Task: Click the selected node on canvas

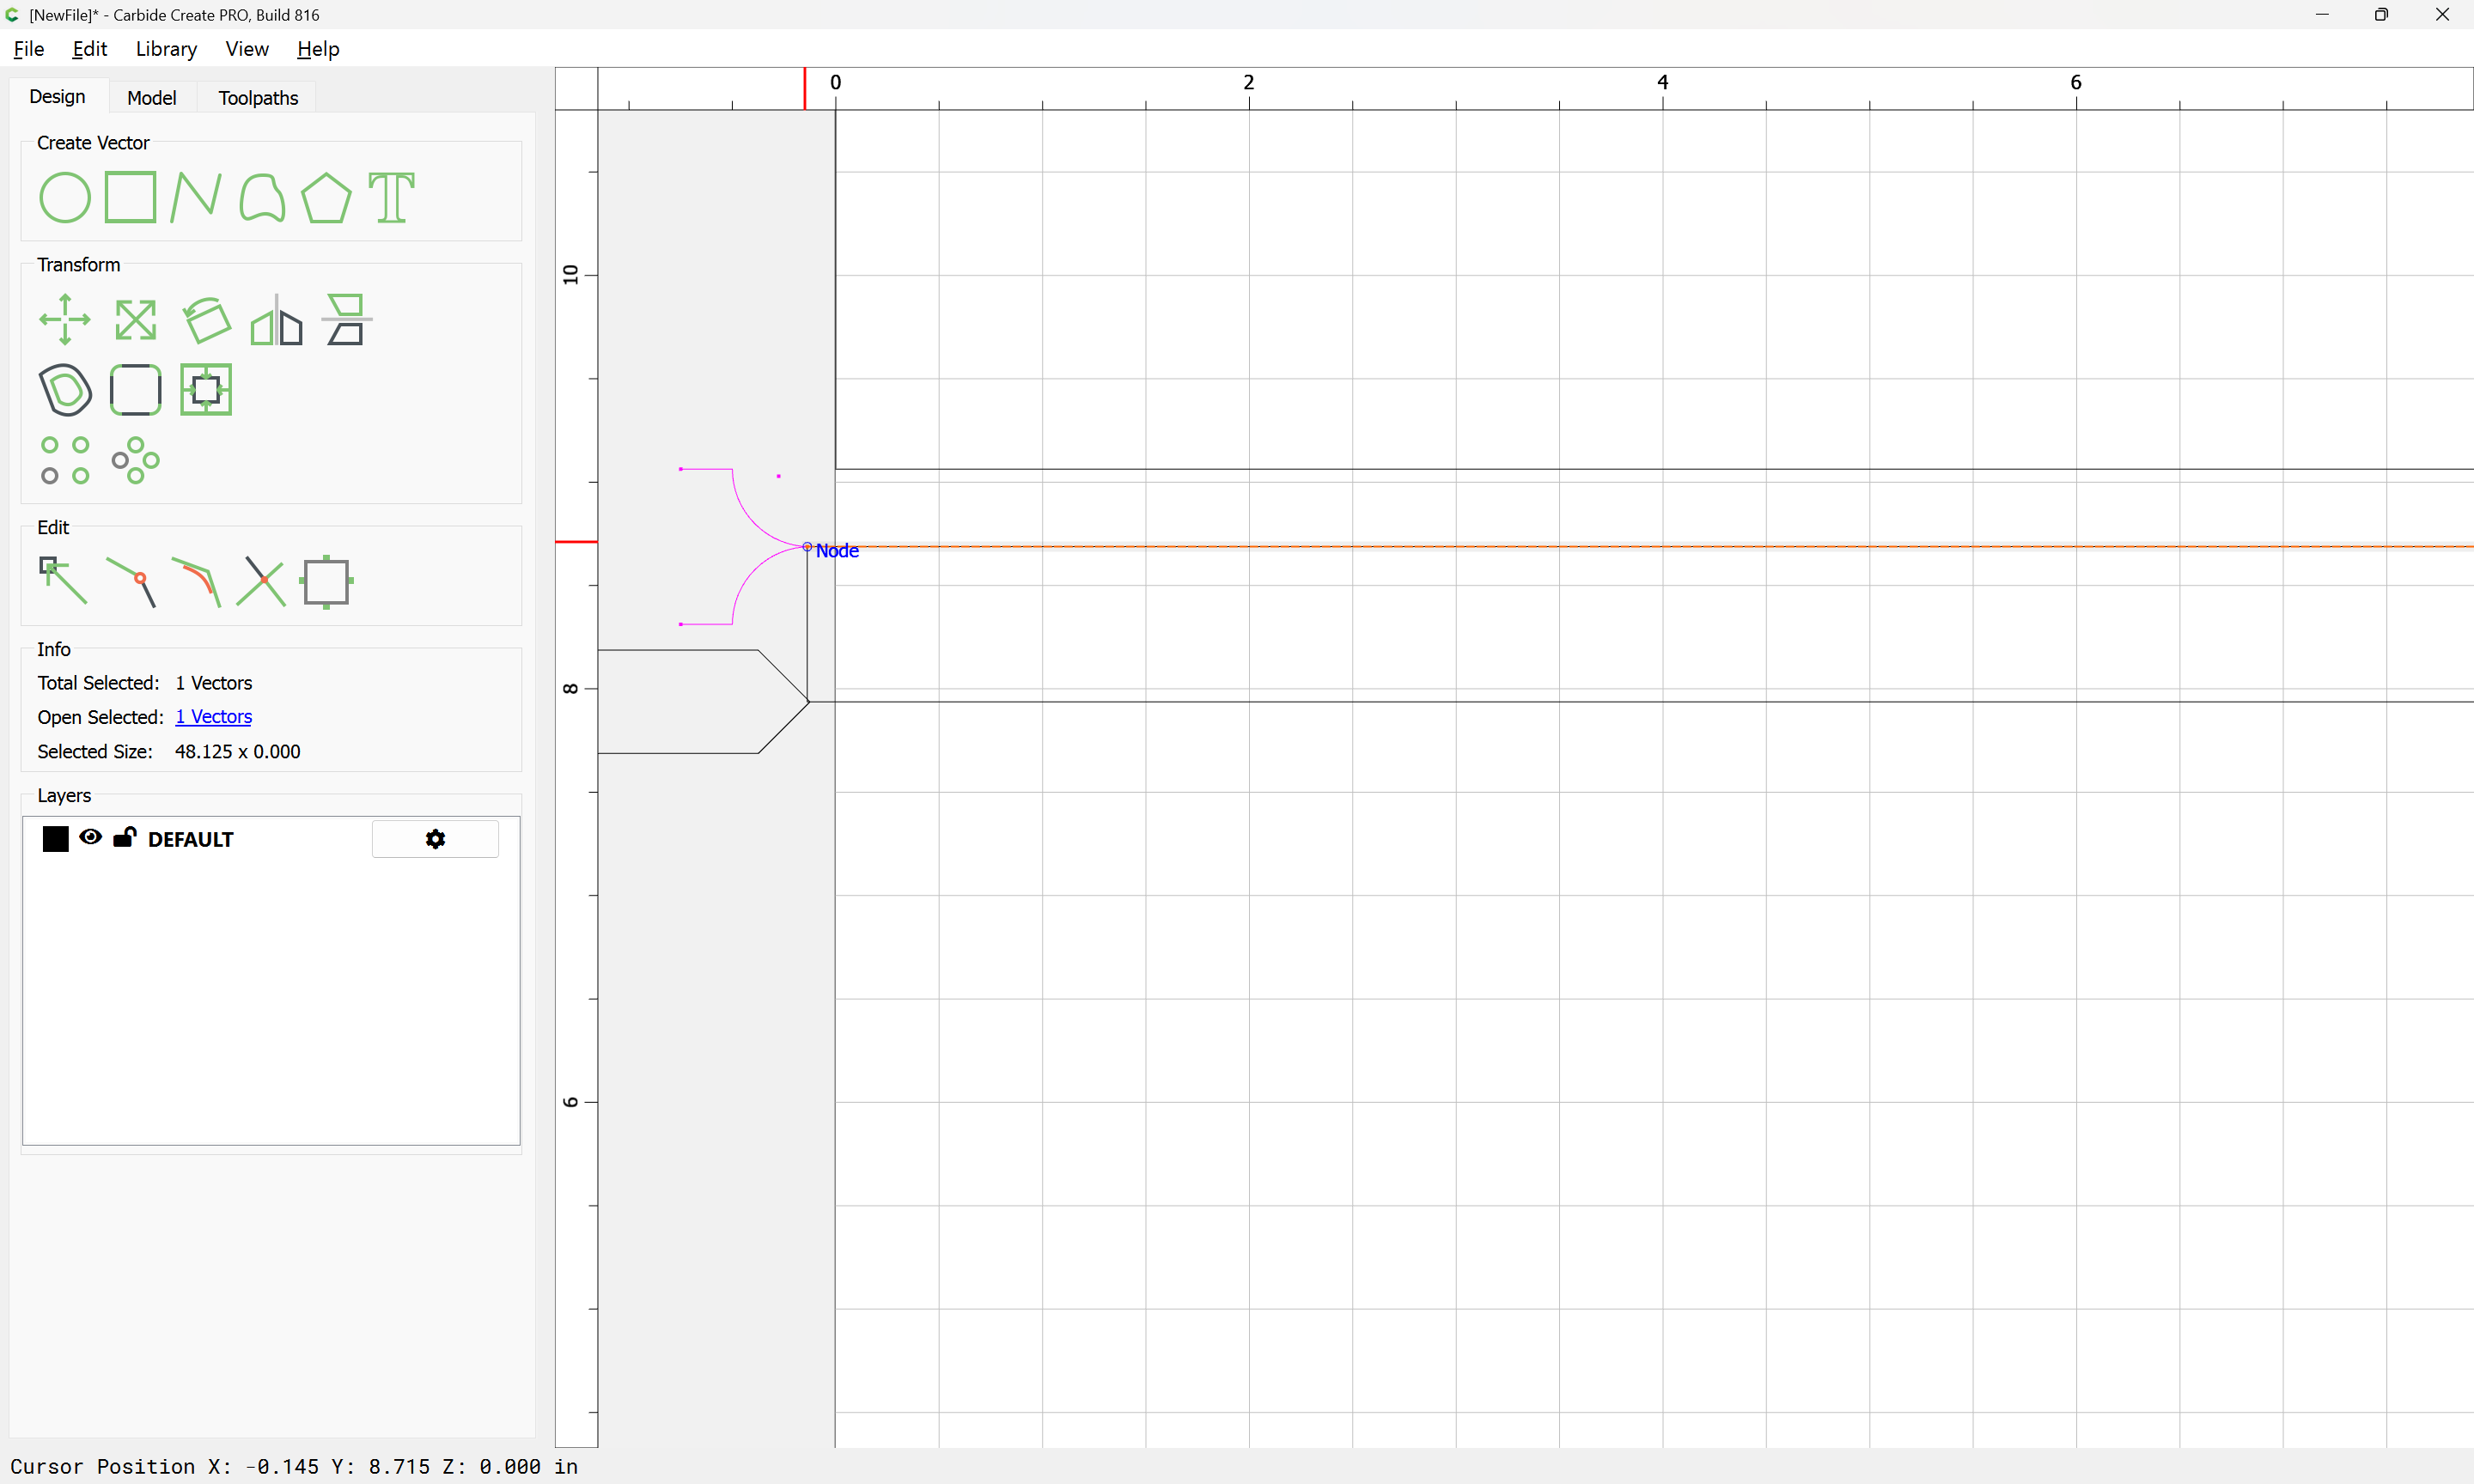Action: [807, 547]
